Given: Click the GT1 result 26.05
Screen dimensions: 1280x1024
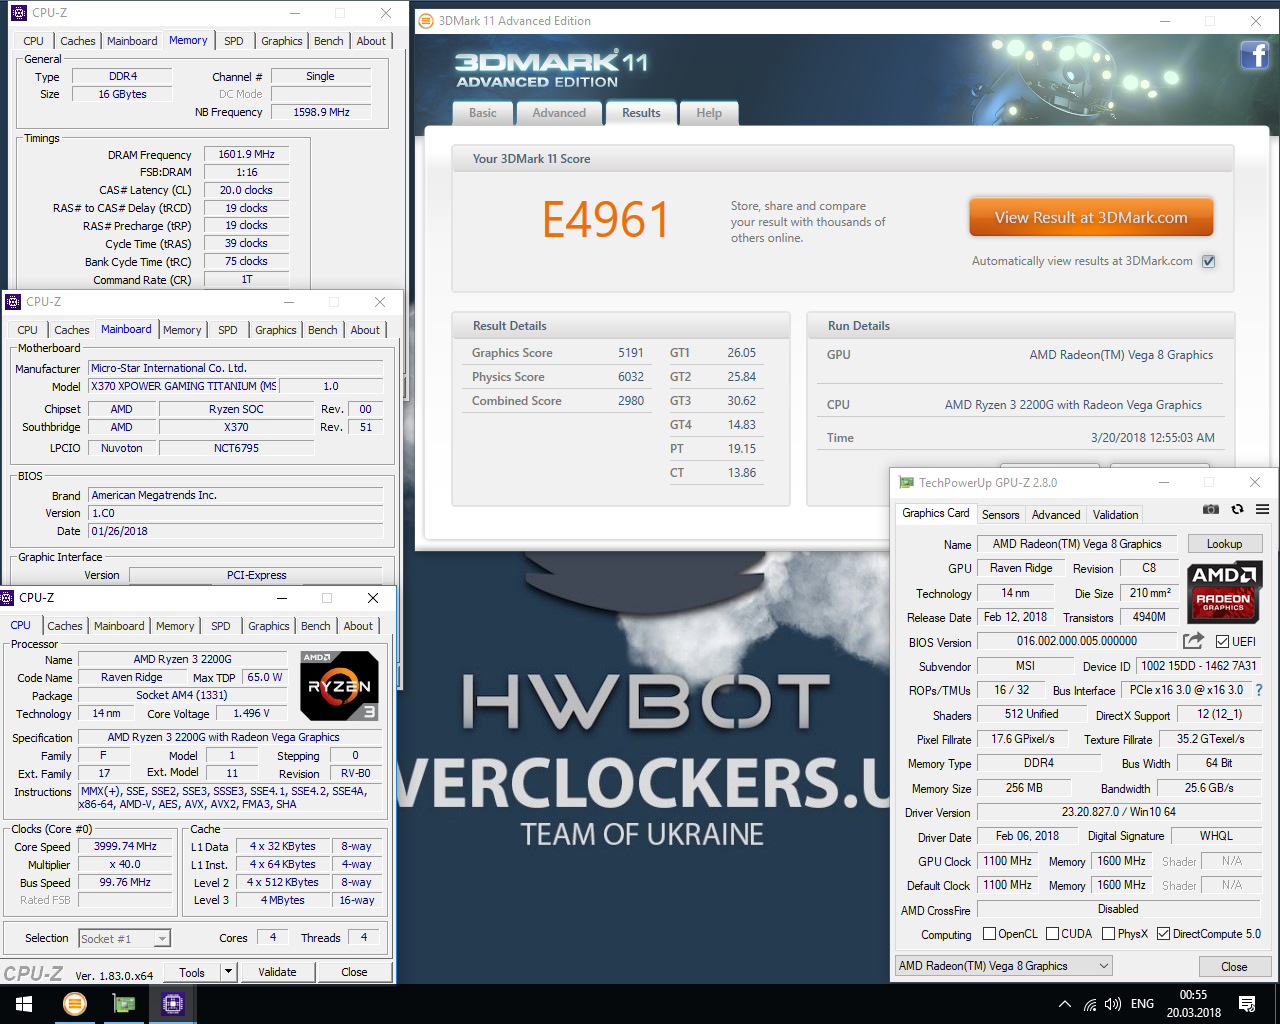Looking at the screenshot, I should click(x=742, y=353).
